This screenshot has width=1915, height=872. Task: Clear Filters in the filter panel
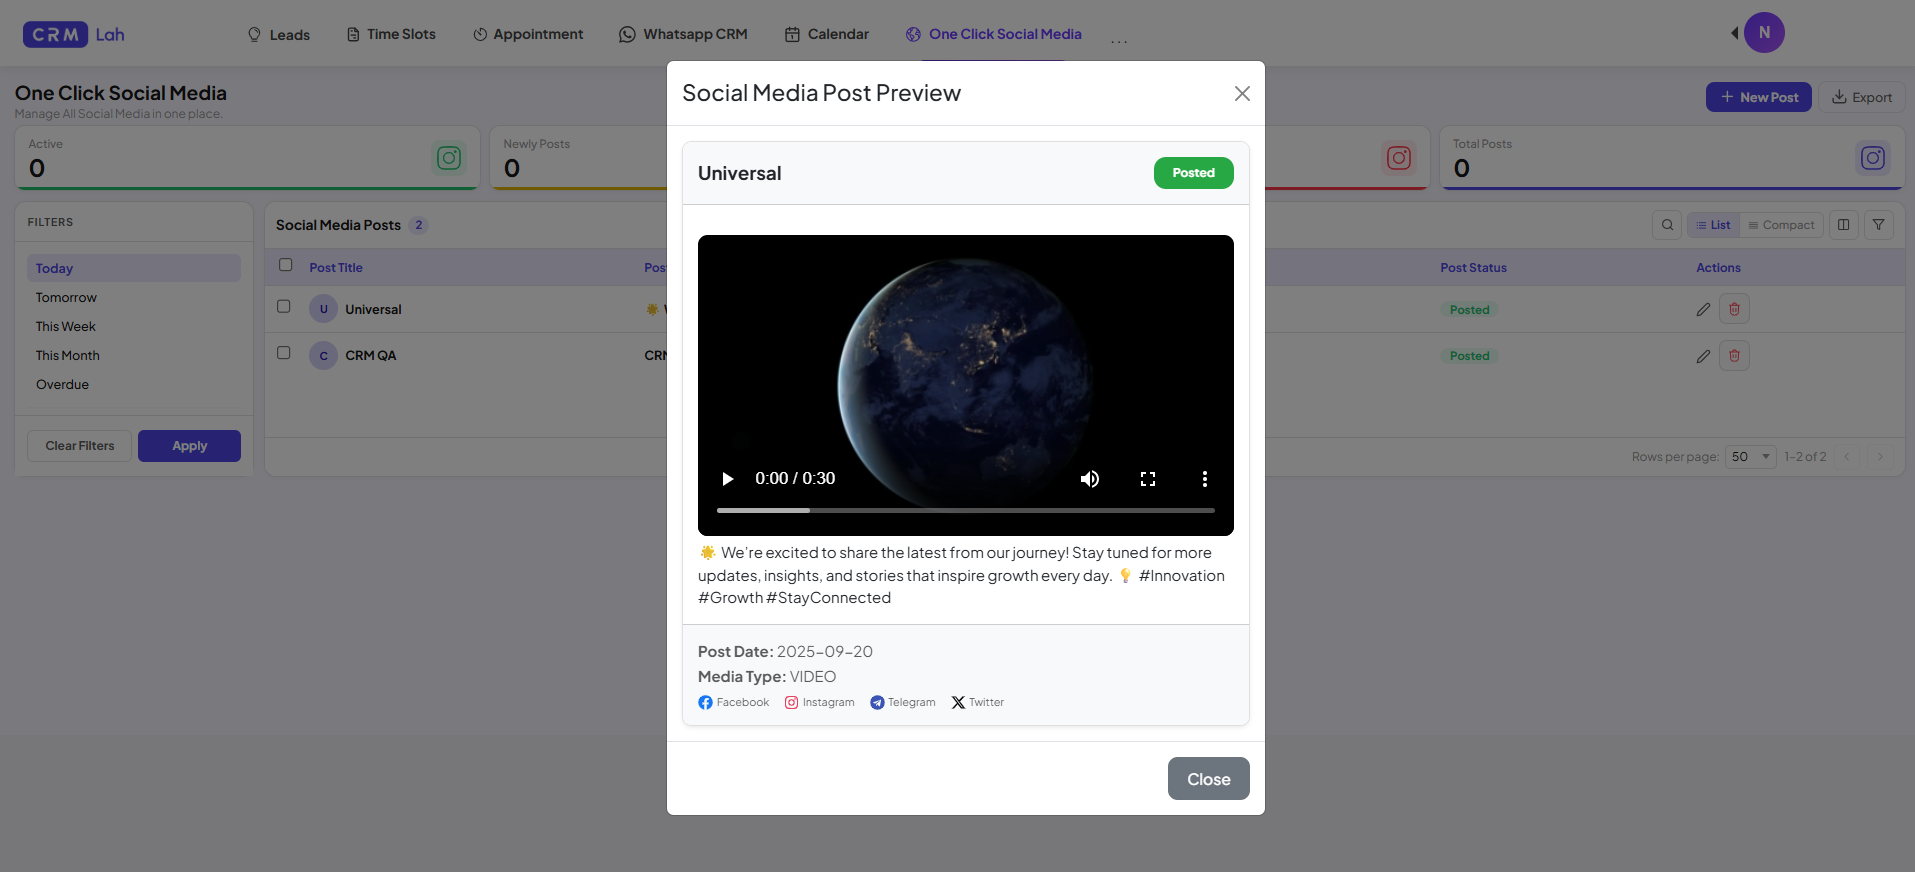80,446
